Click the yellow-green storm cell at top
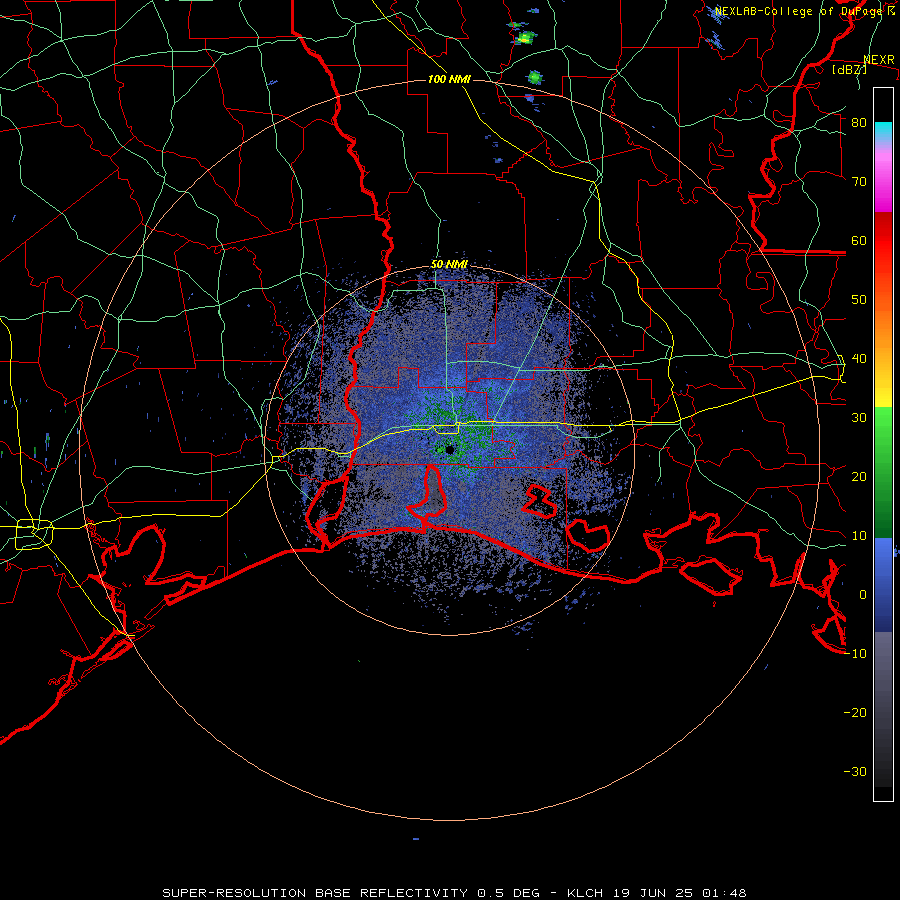The image size is (900, 900). pos(525,38)
